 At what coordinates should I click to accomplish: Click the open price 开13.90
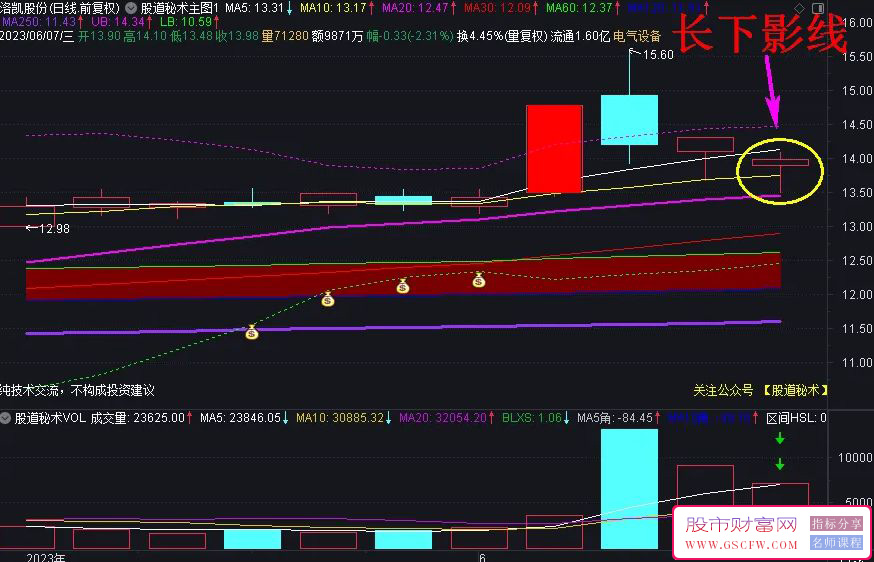100,37
